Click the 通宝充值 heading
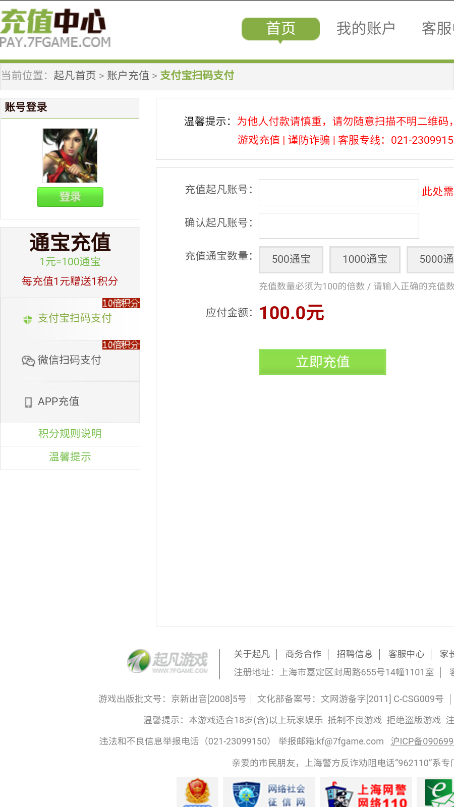454x807 pixels. 70,242
